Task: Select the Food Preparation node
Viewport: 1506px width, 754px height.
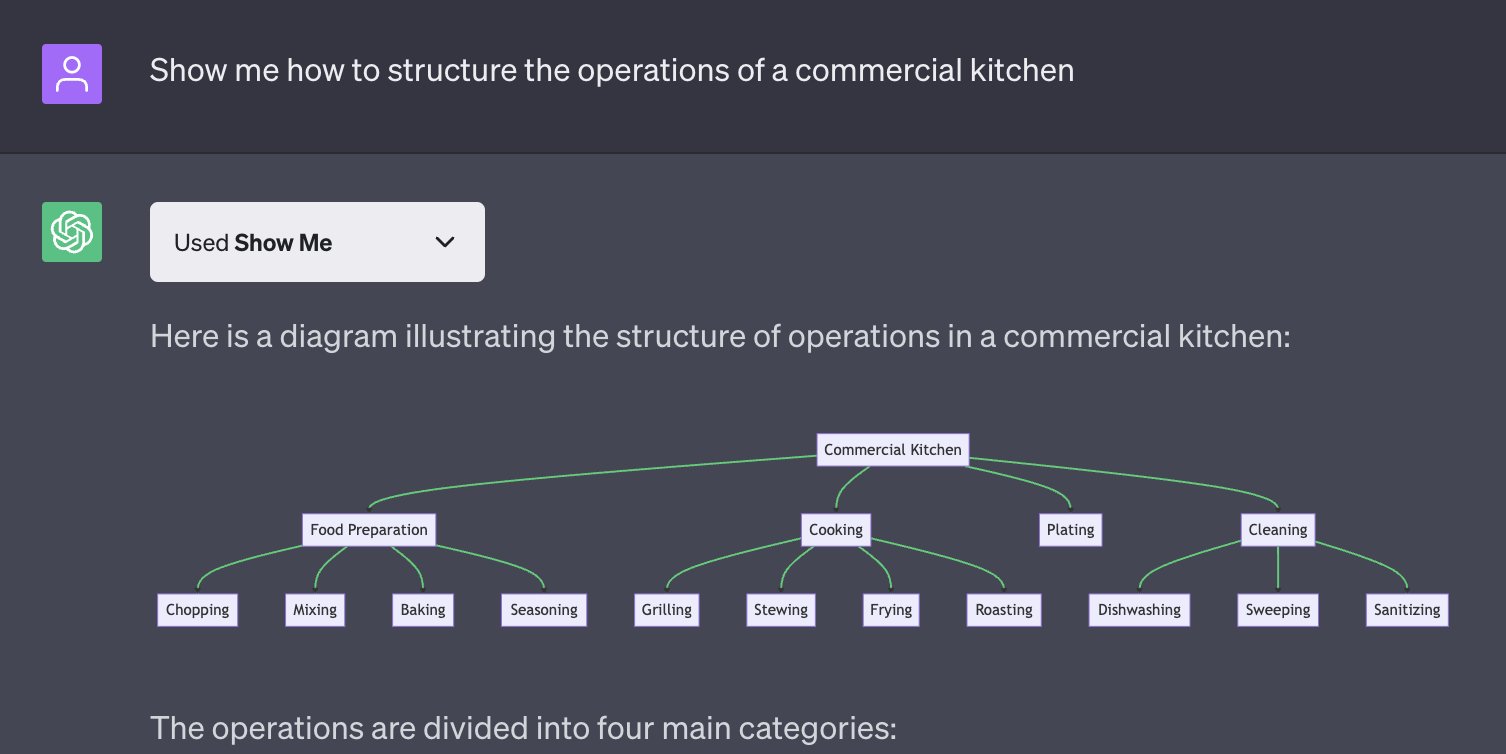Action: point(369,530)
